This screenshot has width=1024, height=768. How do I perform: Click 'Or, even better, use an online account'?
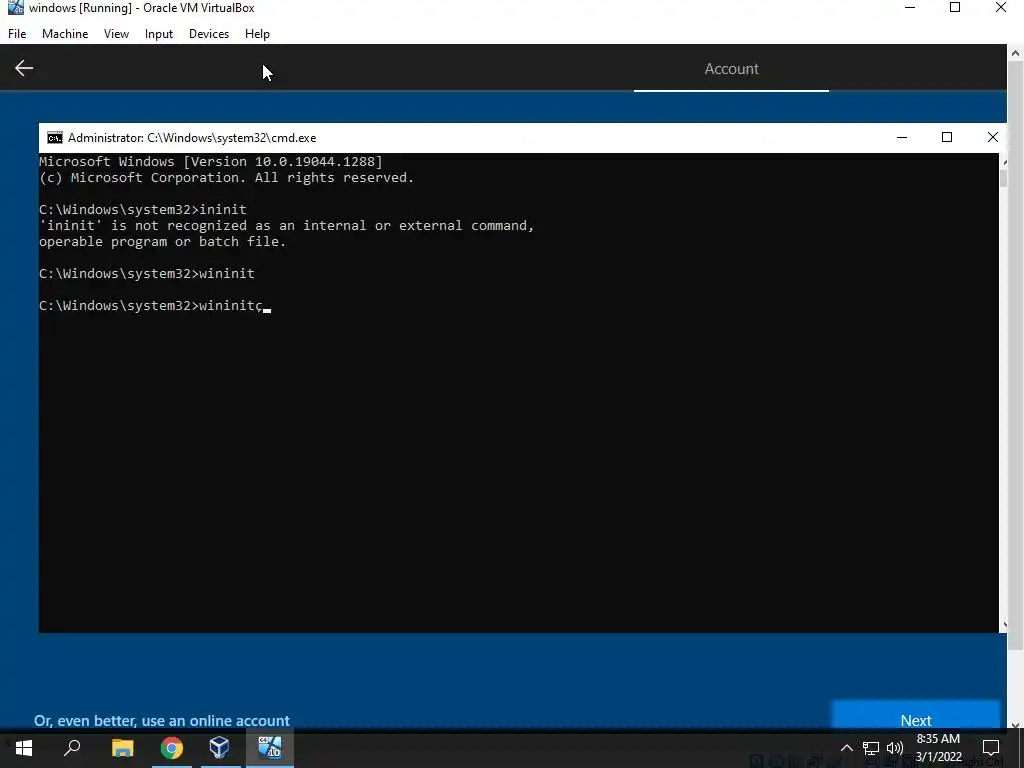162,720
